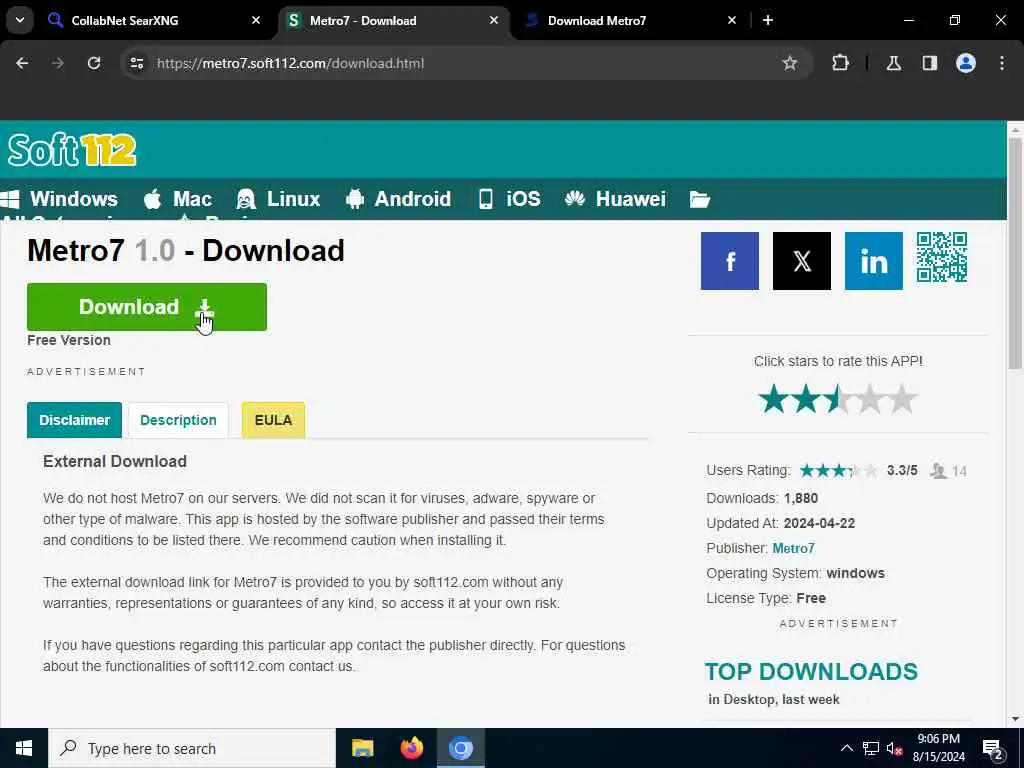1024x768 pixels.
Task: Launch Firefox from the taskbar
Action: 411,748
